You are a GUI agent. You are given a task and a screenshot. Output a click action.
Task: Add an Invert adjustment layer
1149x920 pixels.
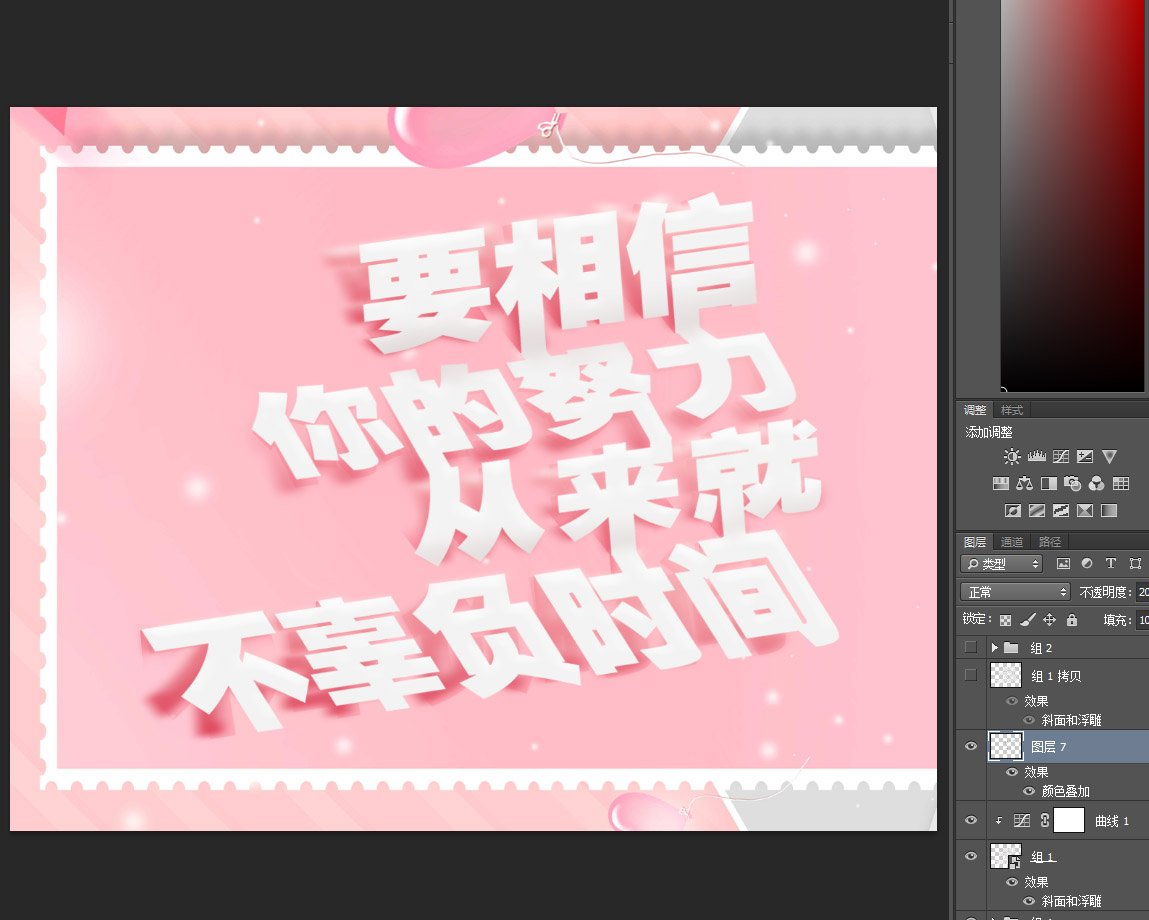tap(1013, 510)
